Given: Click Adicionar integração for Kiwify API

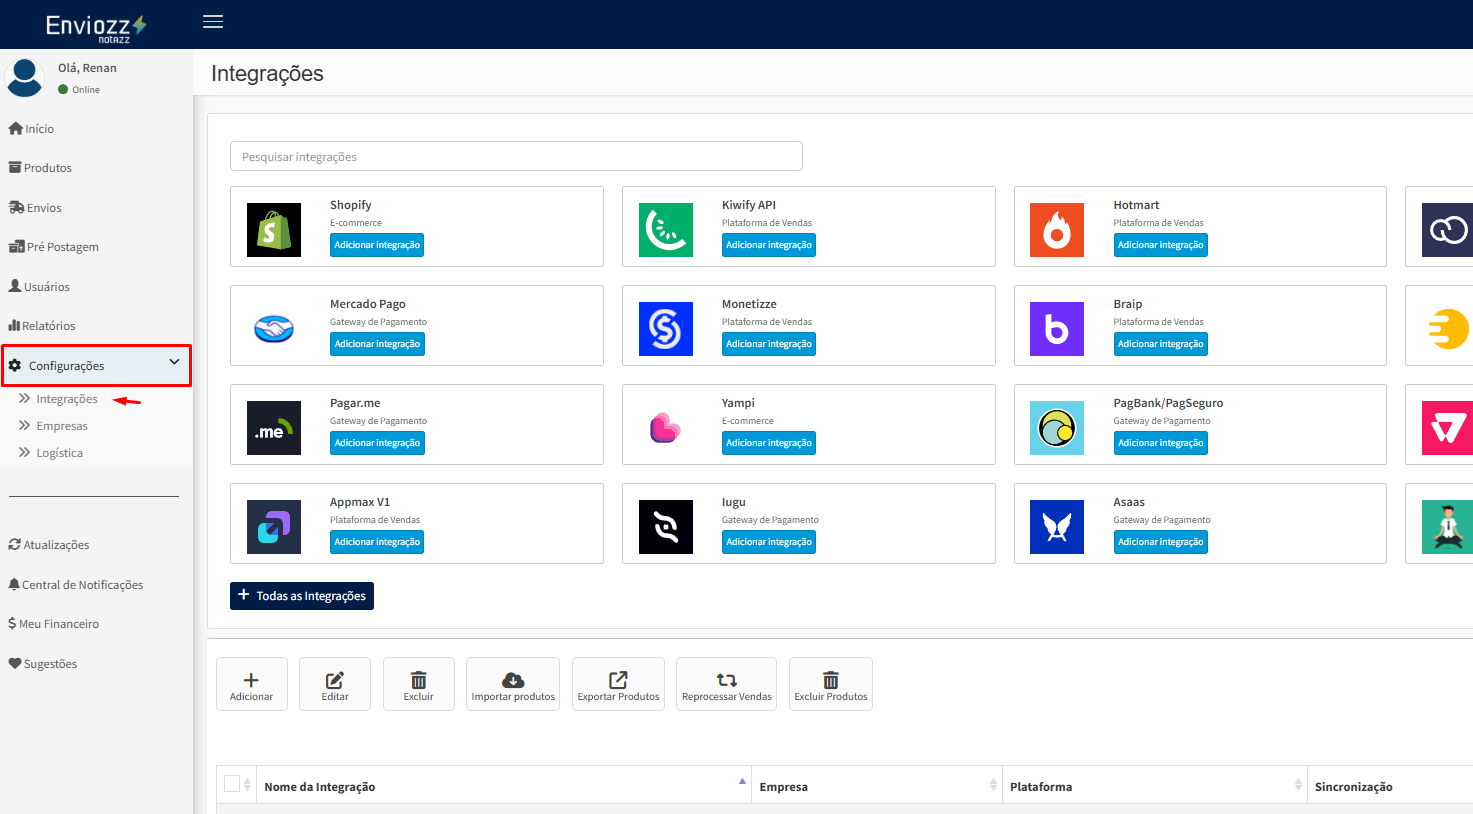Looking at the screenshot, I should click(769, 245).
